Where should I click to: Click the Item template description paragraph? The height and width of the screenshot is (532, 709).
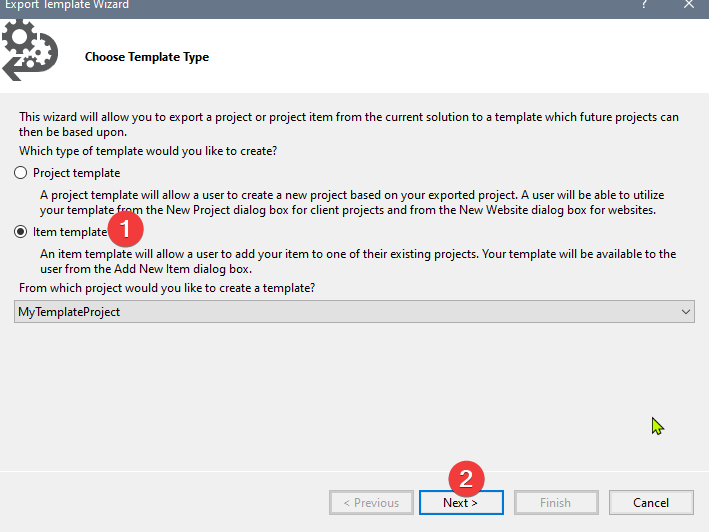(x=358, y=261)
